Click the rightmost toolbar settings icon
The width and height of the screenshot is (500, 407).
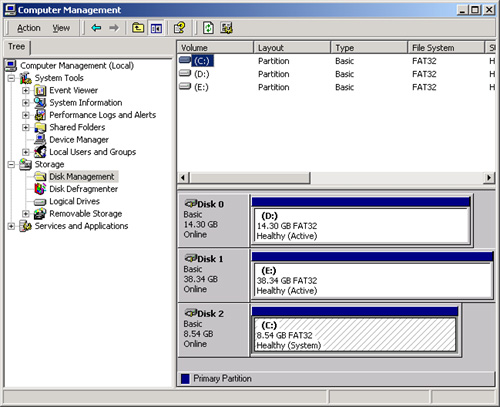click(x=226, y=28)
